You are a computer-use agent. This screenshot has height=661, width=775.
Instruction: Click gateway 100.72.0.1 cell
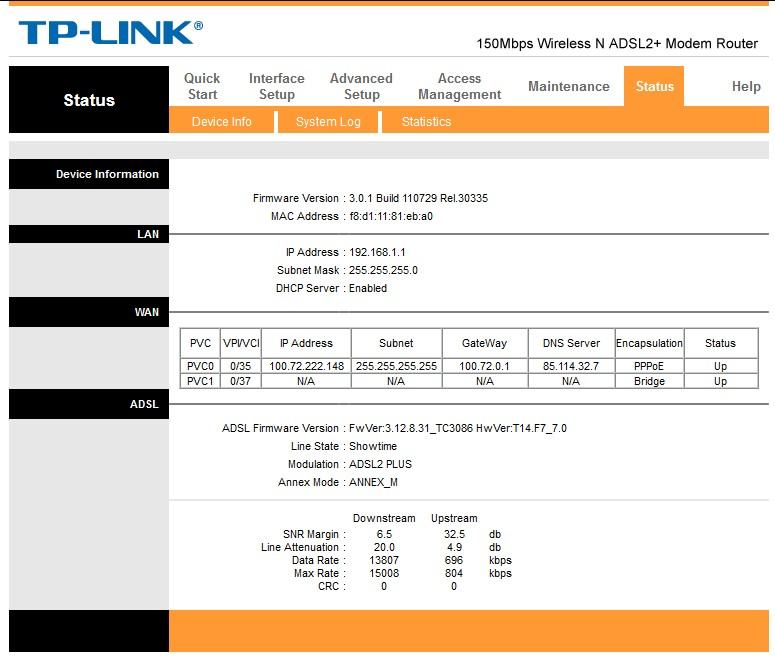tap(484, 366)
